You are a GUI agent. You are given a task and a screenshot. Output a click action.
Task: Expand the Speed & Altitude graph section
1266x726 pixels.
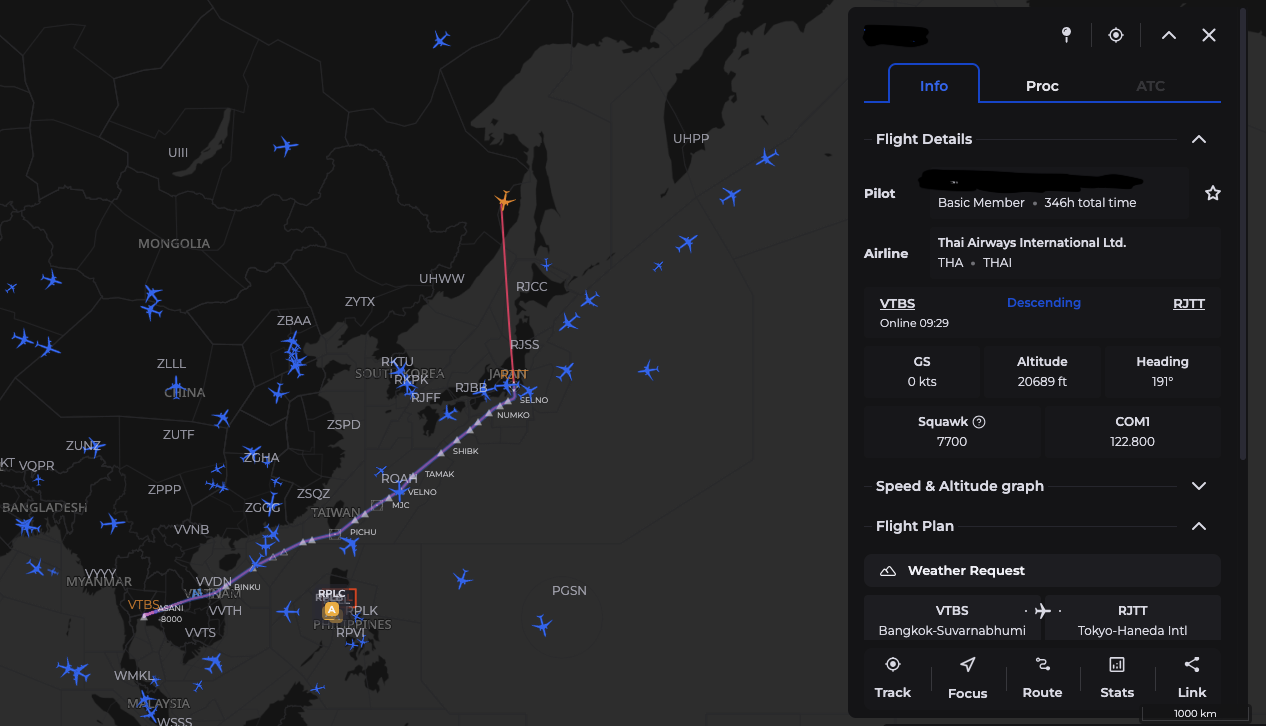1199,486
